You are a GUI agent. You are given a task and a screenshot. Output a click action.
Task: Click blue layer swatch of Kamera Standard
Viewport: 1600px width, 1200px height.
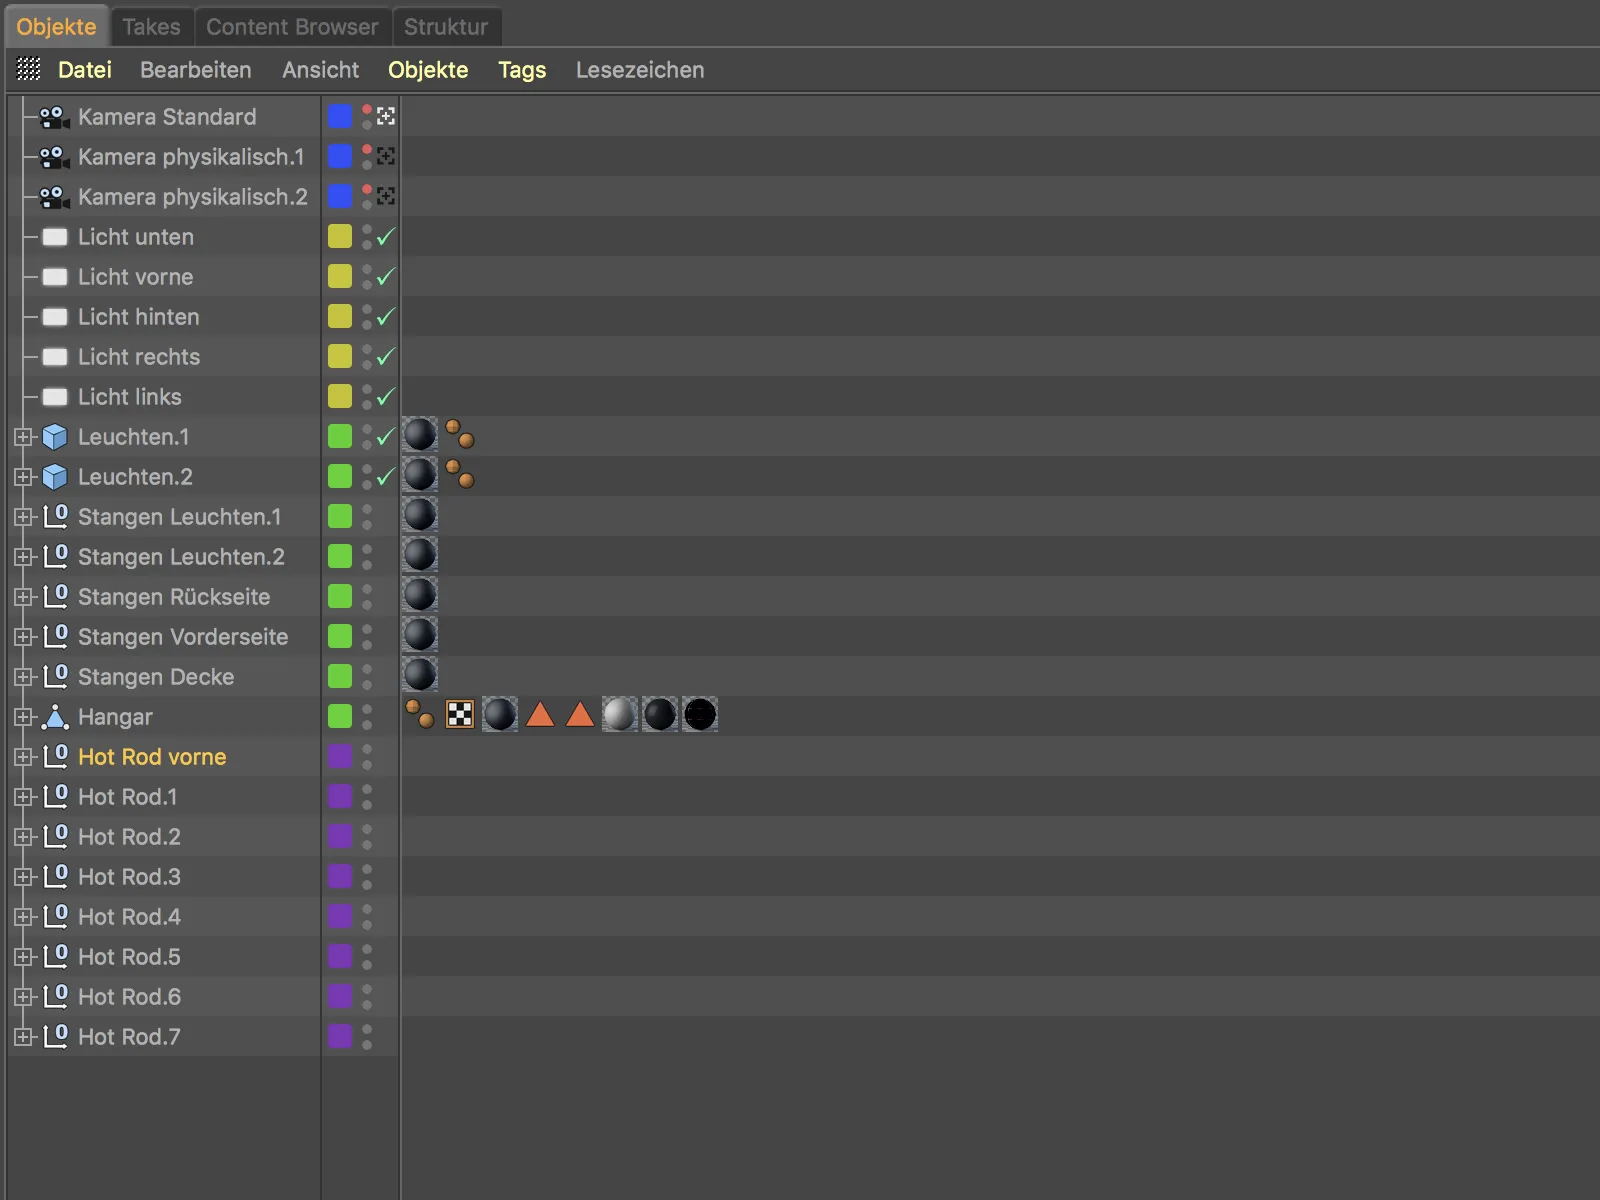tap(340, 116)
